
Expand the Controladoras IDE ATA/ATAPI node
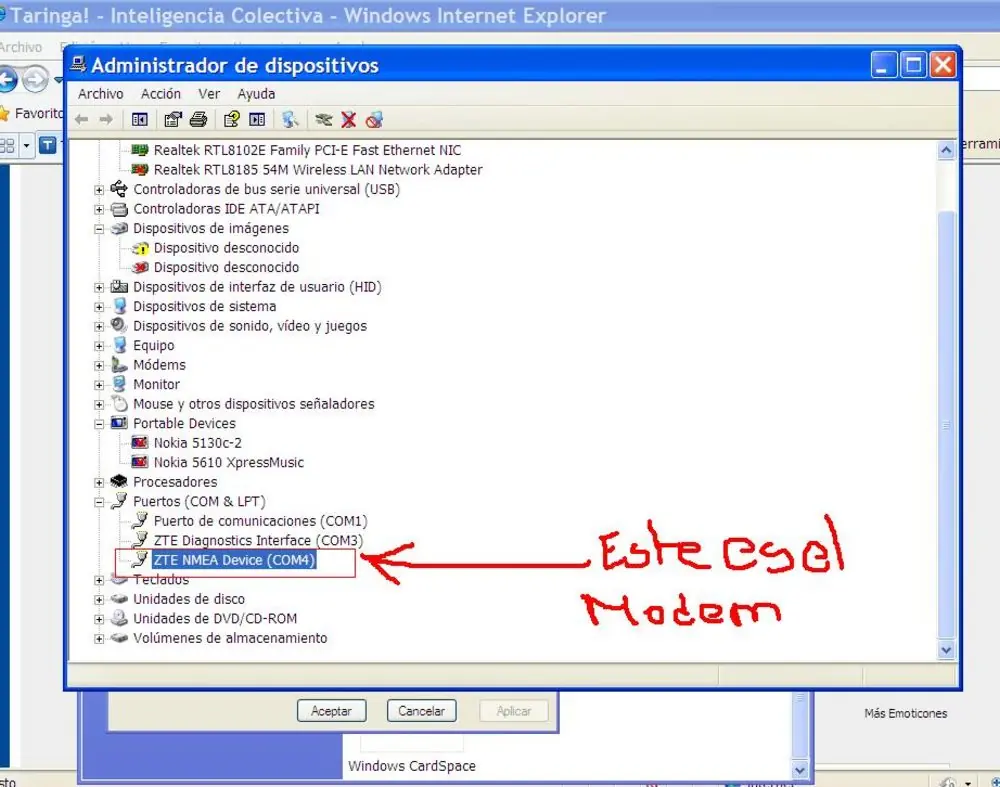click(99, 209)
